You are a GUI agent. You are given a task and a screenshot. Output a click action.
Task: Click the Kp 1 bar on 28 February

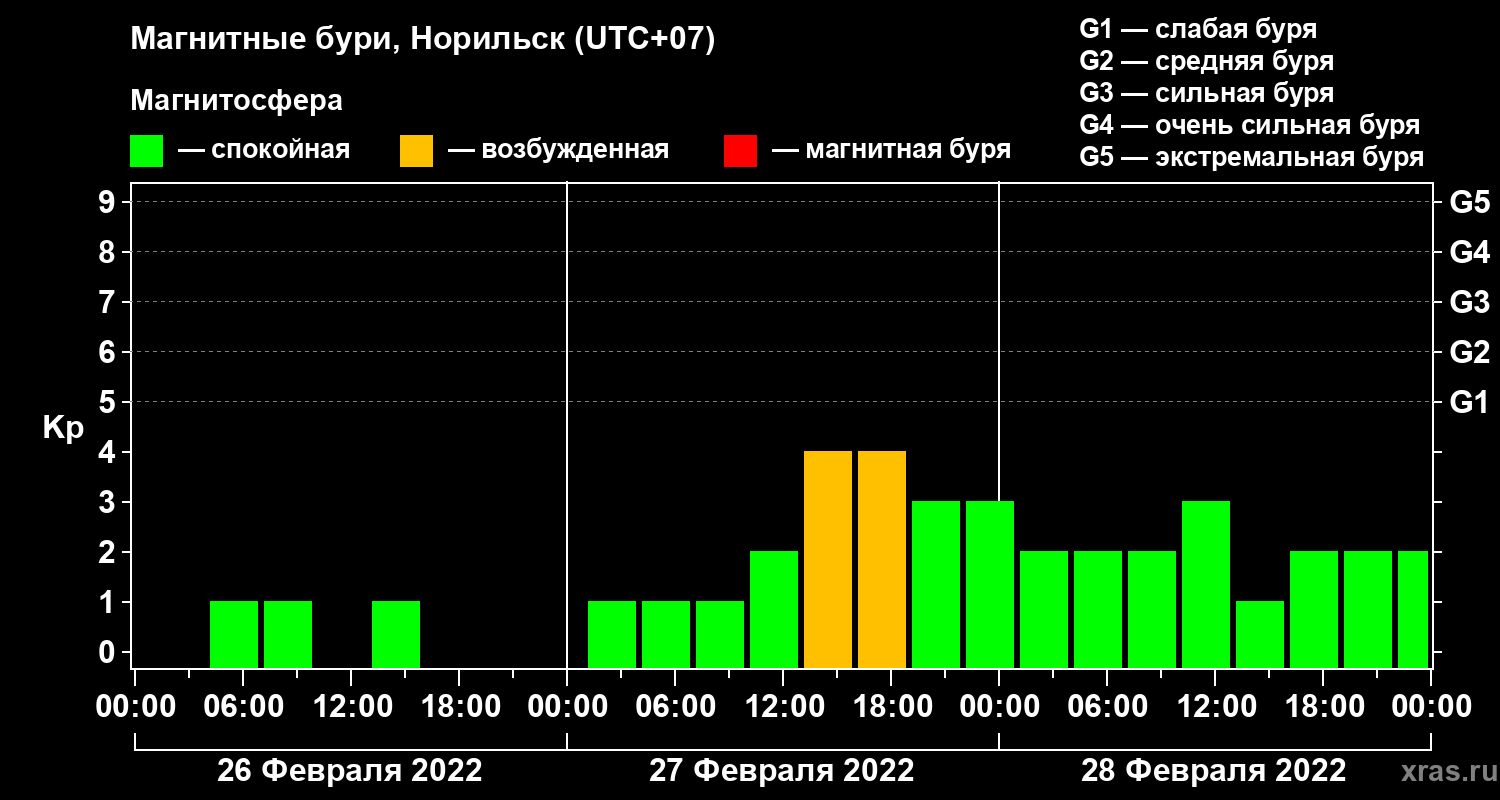click(x=1260, y=634)
